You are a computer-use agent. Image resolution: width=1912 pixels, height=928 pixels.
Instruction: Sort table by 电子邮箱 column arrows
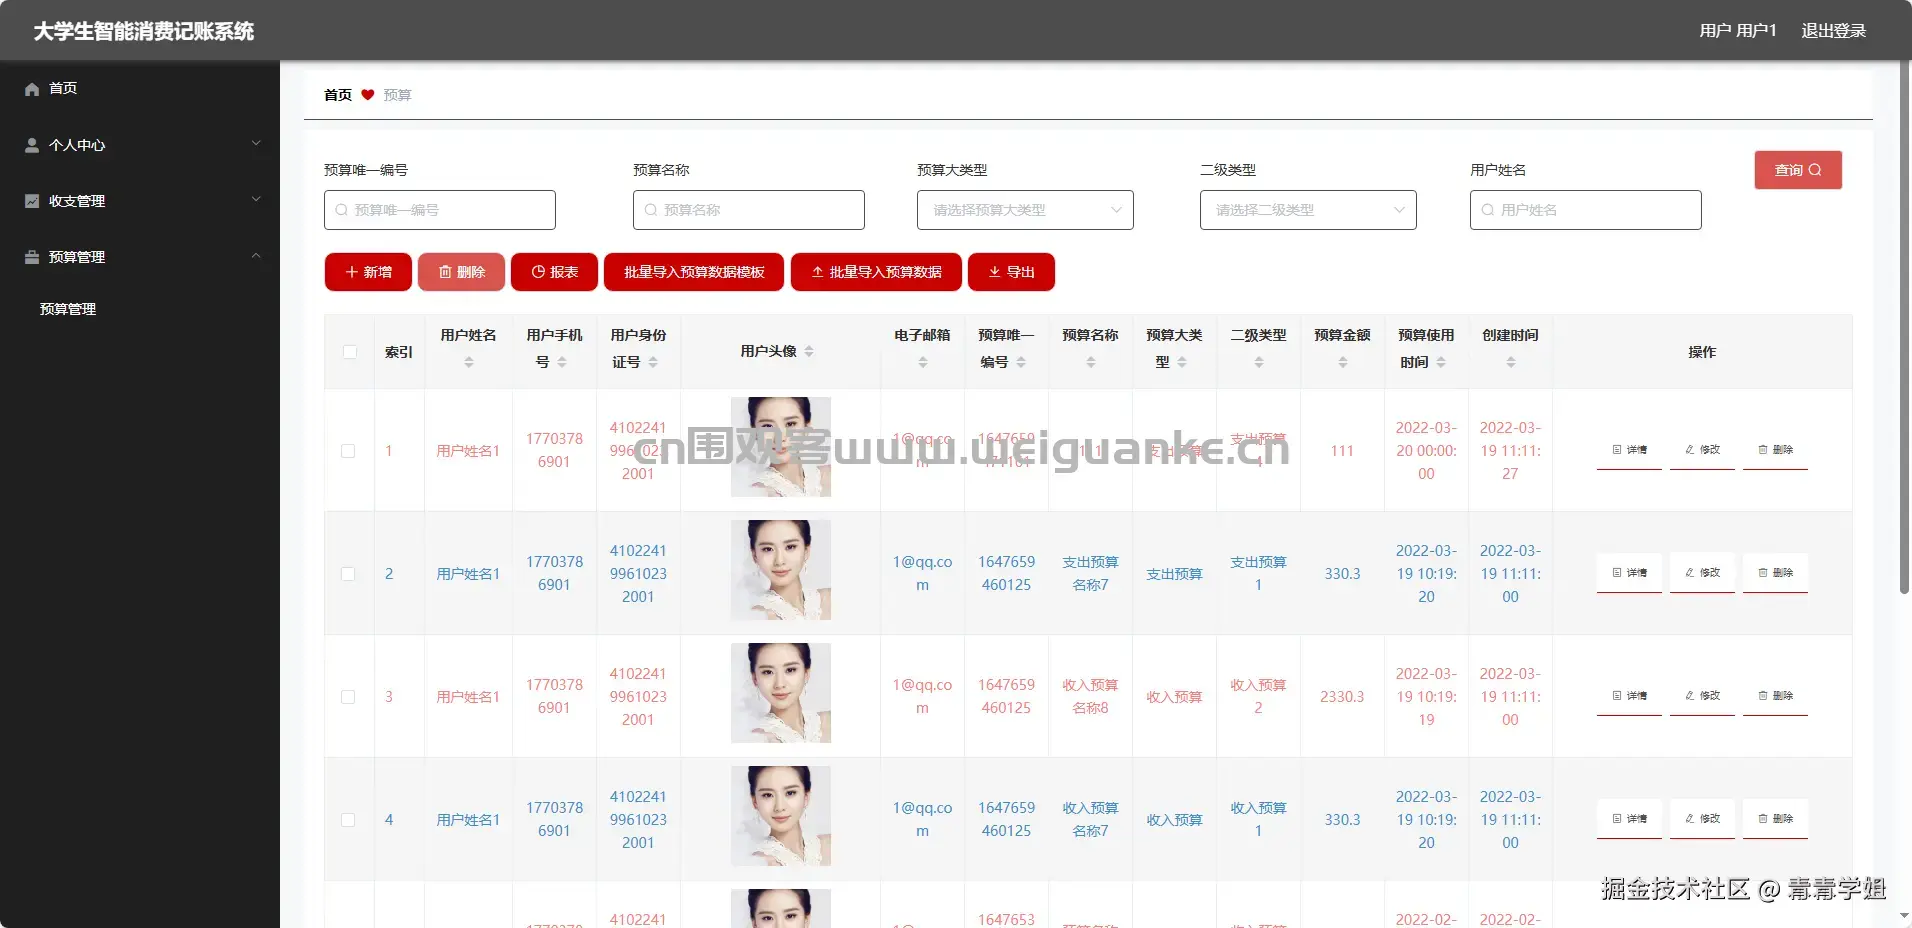click(923, 362)
